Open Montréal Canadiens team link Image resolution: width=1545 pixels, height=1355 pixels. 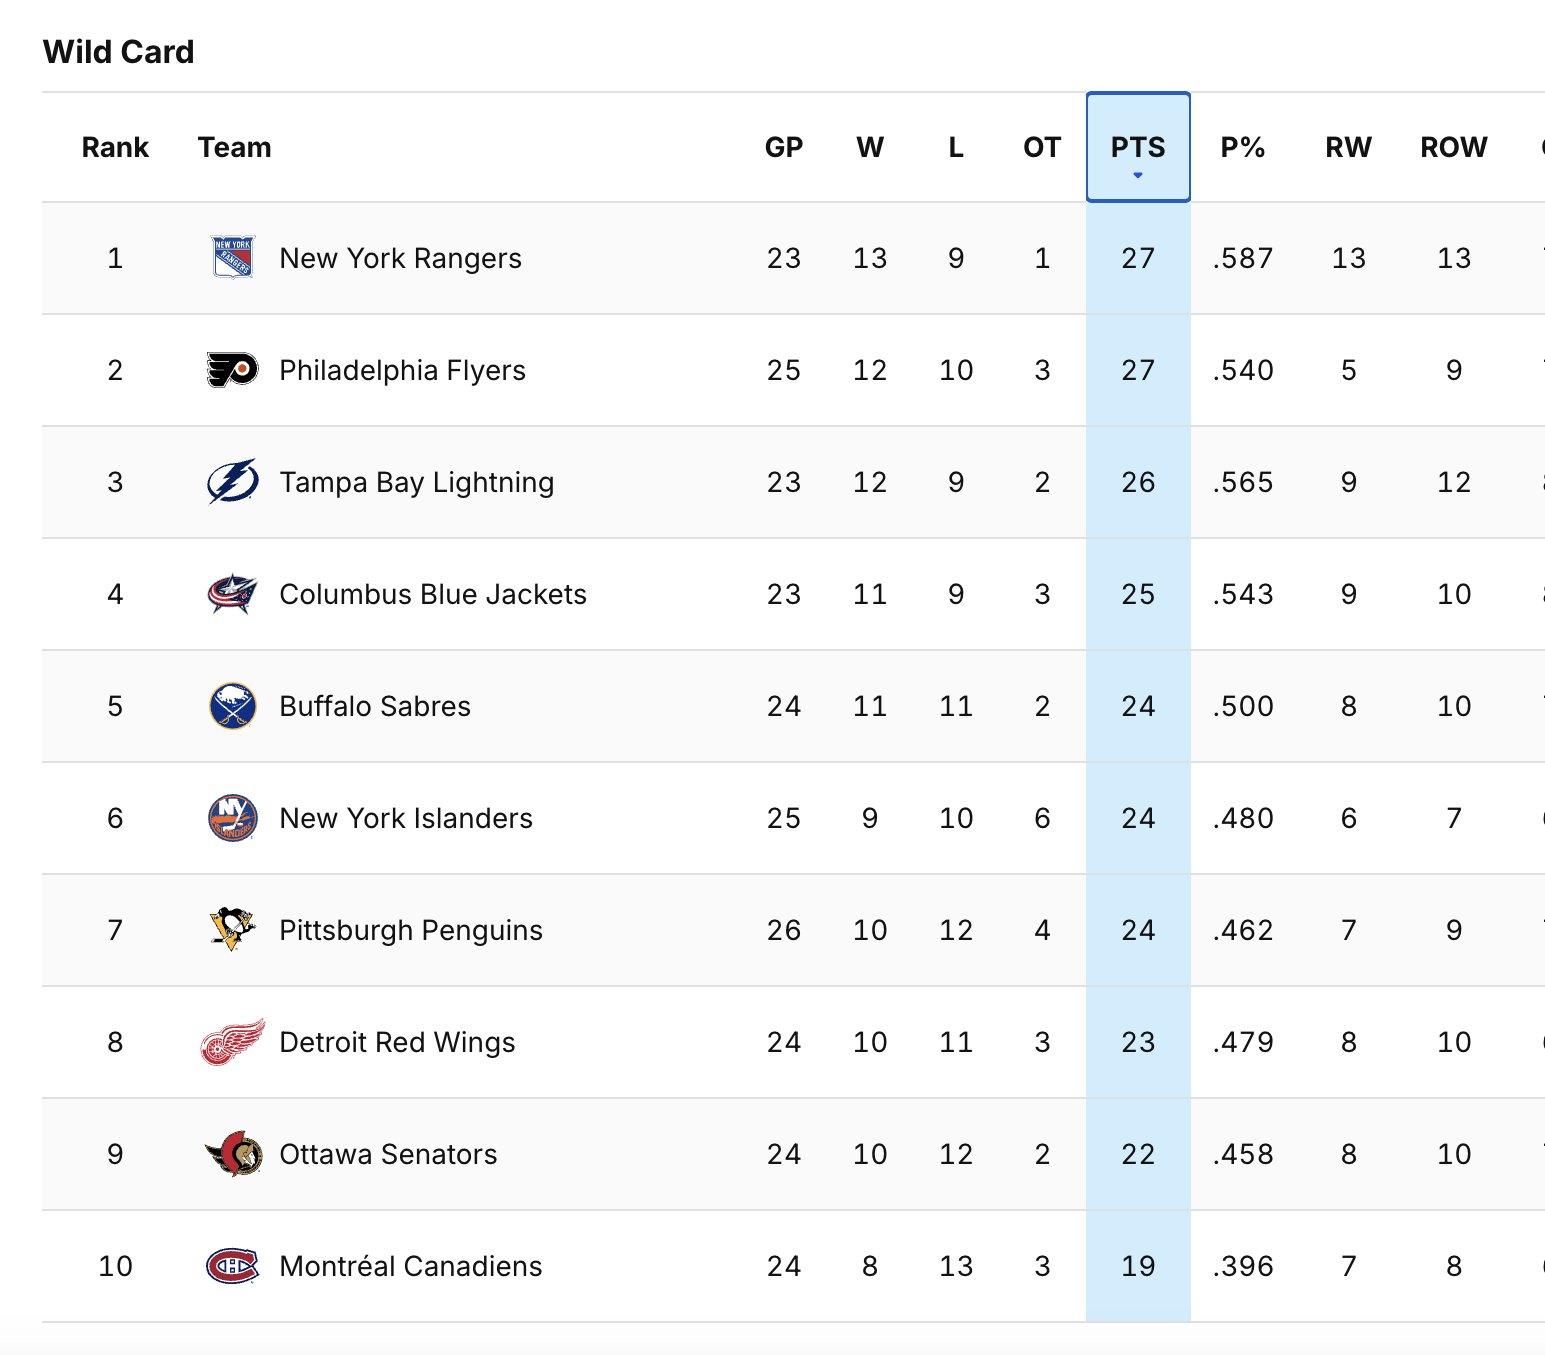[411, 1266]
